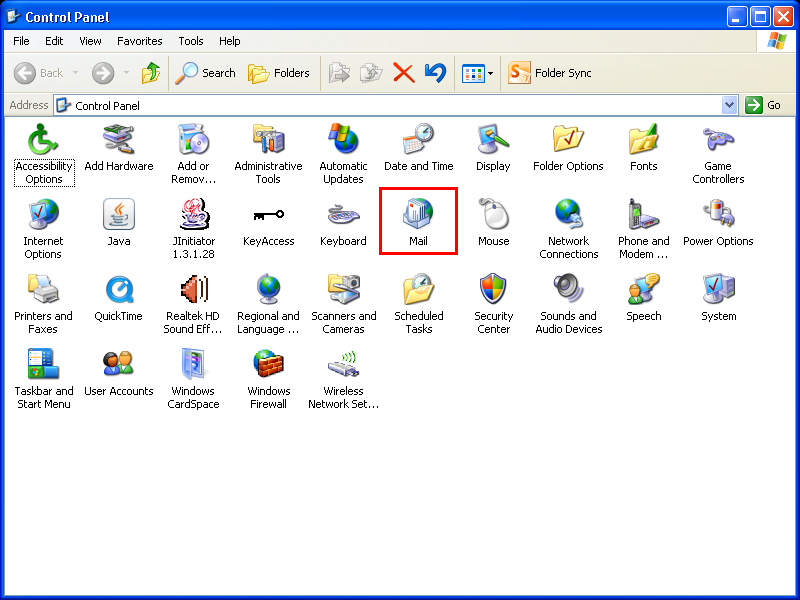This screenshot has height=600, width=800.
Task: Open the Favorites menu
Action: point(140,41)
